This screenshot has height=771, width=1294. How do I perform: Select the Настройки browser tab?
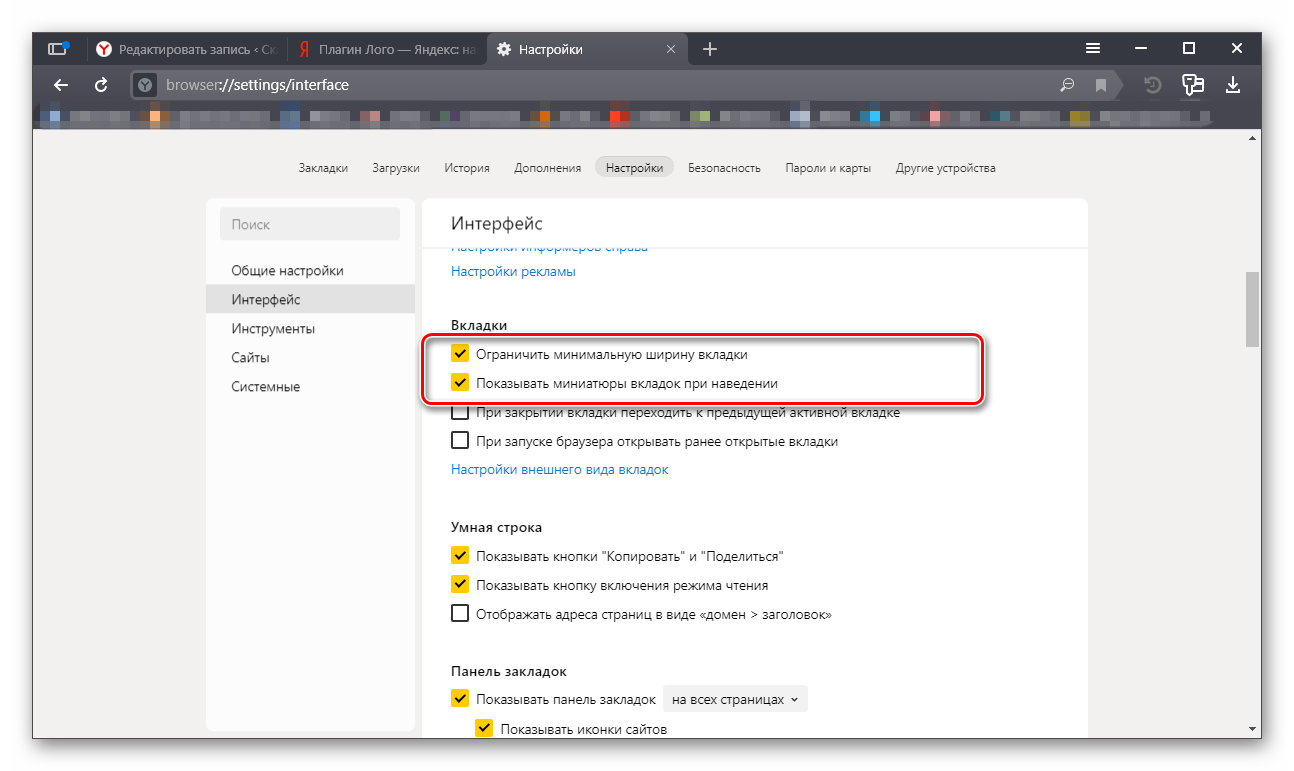pyautogui.click(x=587, y=49)
